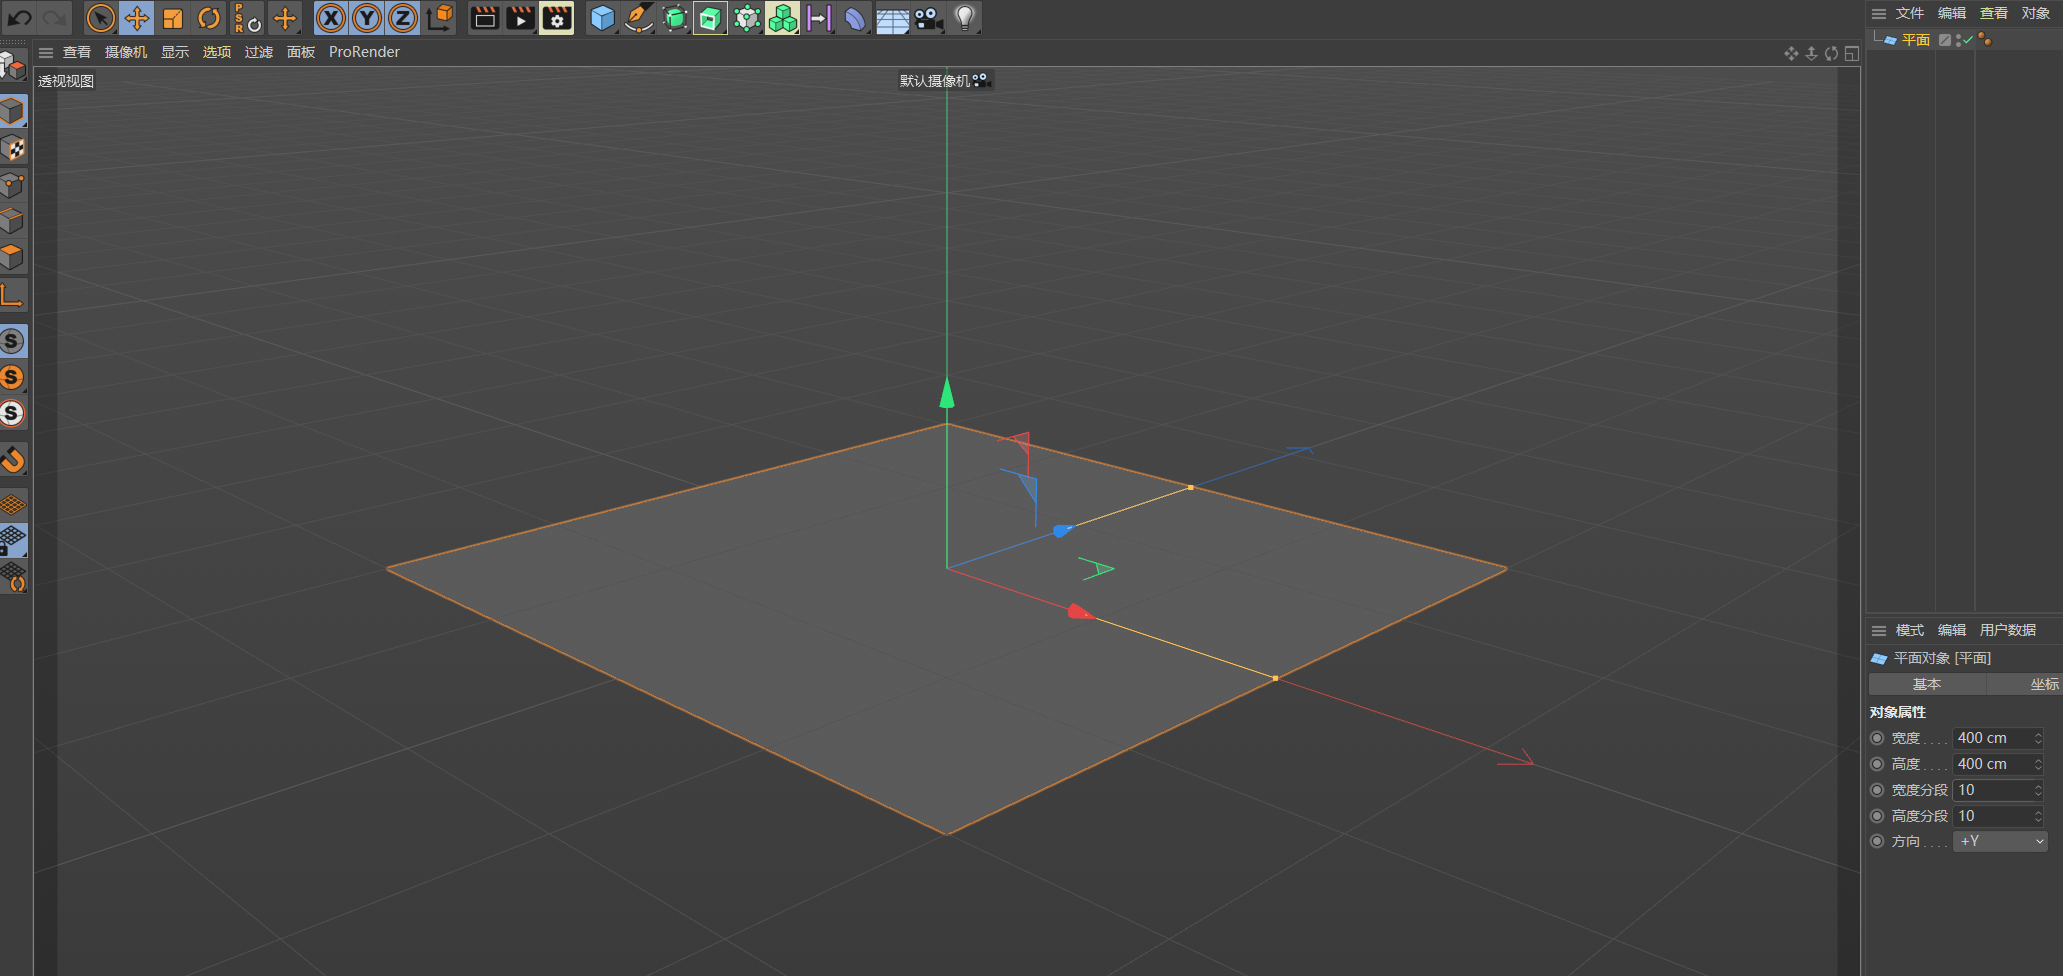Open the ProRender menu
This screenshot has height=976, width=2063.
pos(364,52)
